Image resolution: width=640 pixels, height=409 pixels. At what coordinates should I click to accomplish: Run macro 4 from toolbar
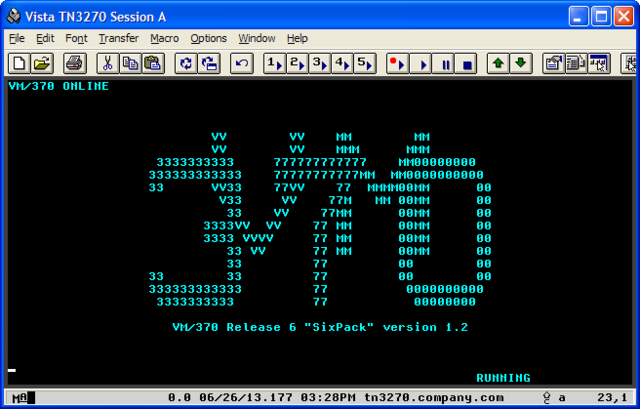click(x=342, y=64)
